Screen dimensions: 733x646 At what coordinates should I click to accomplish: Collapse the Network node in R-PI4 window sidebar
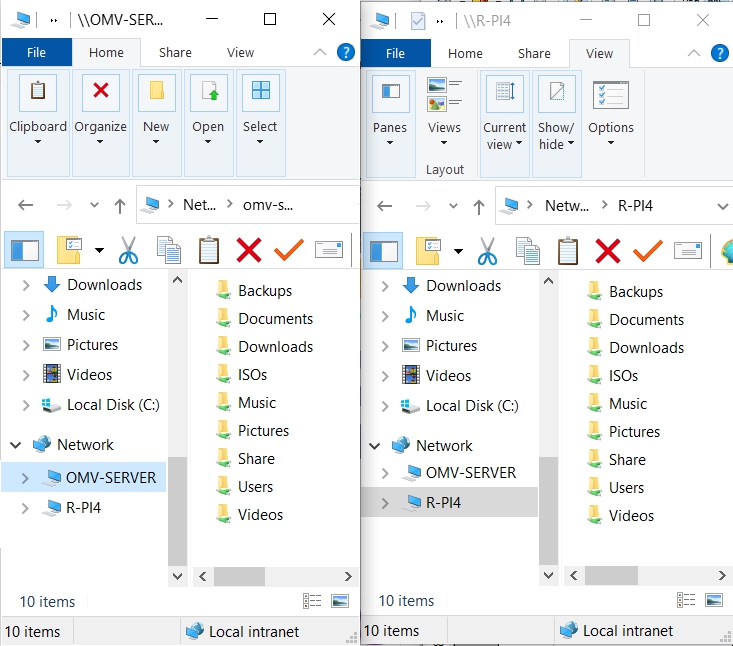[375, 446]
